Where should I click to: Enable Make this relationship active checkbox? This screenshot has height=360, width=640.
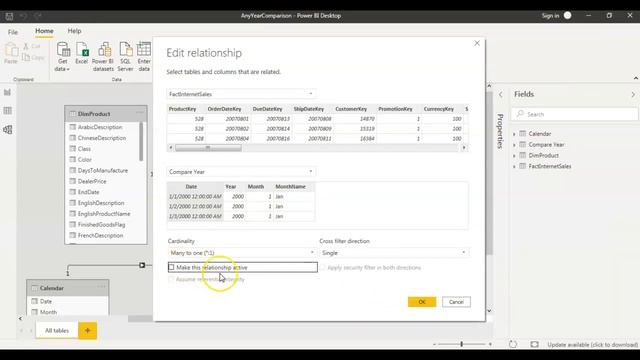[x=171, y=267]
